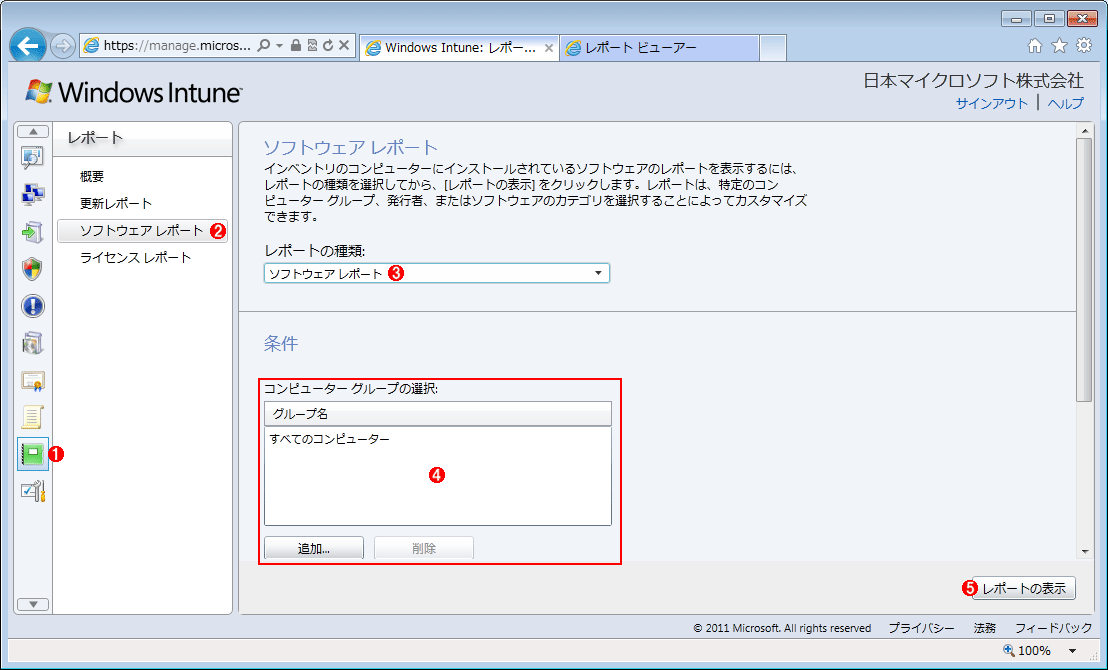Open the Computers workspace icon

(x=33, y=194)
